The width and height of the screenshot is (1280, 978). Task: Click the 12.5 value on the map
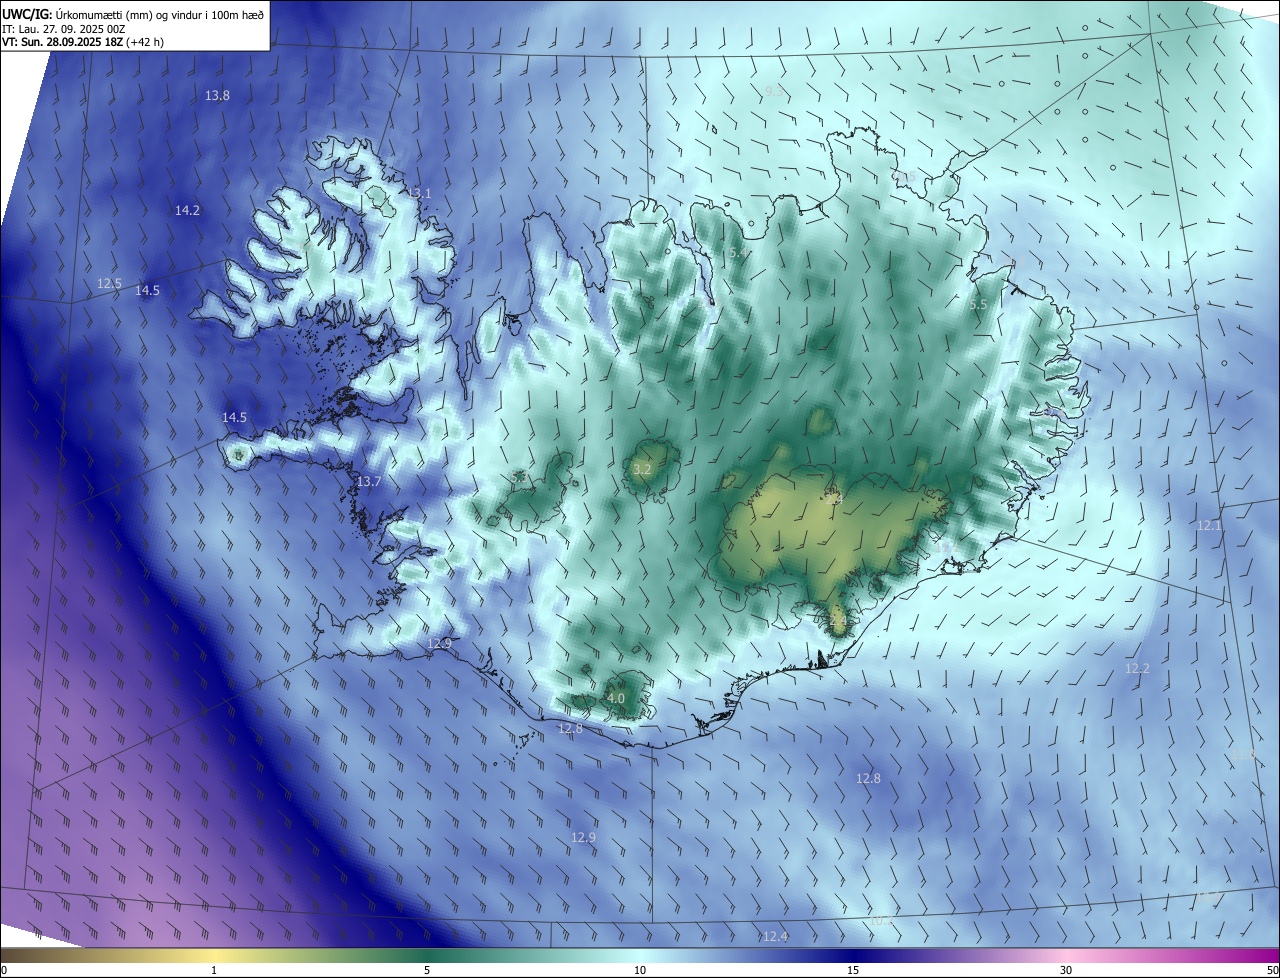109,284
